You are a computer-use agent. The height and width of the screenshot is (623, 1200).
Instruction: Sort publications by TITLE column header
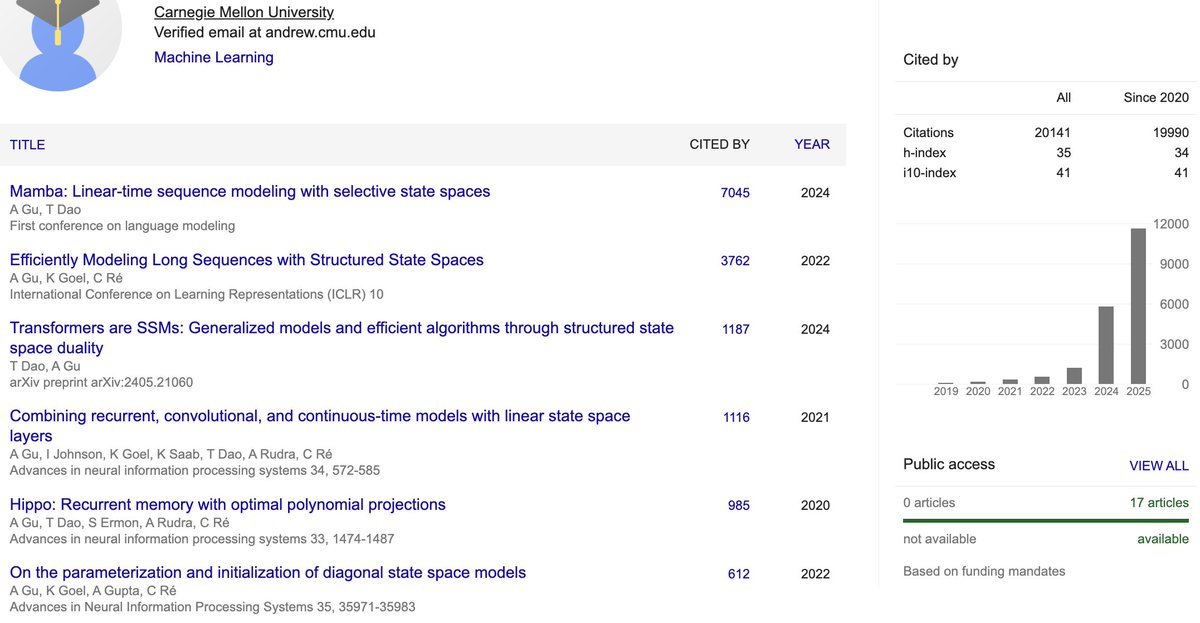(x=27, y=144)
